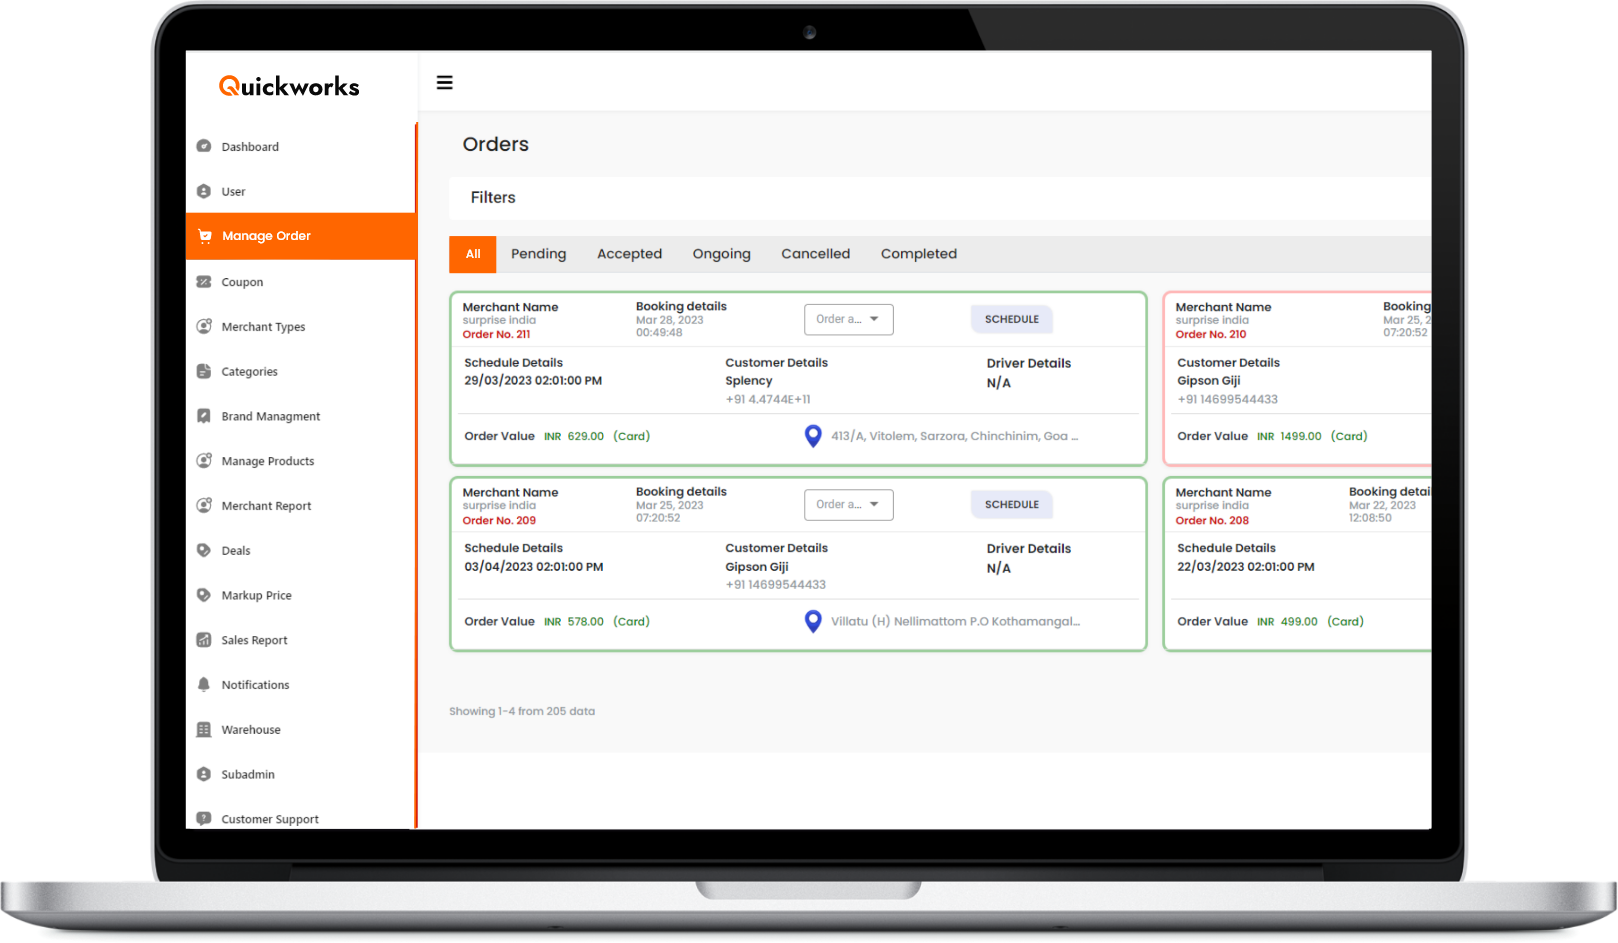Screen dimensions: 1618x943
Task: Open Deals menu item
Action: coord(235,551)
